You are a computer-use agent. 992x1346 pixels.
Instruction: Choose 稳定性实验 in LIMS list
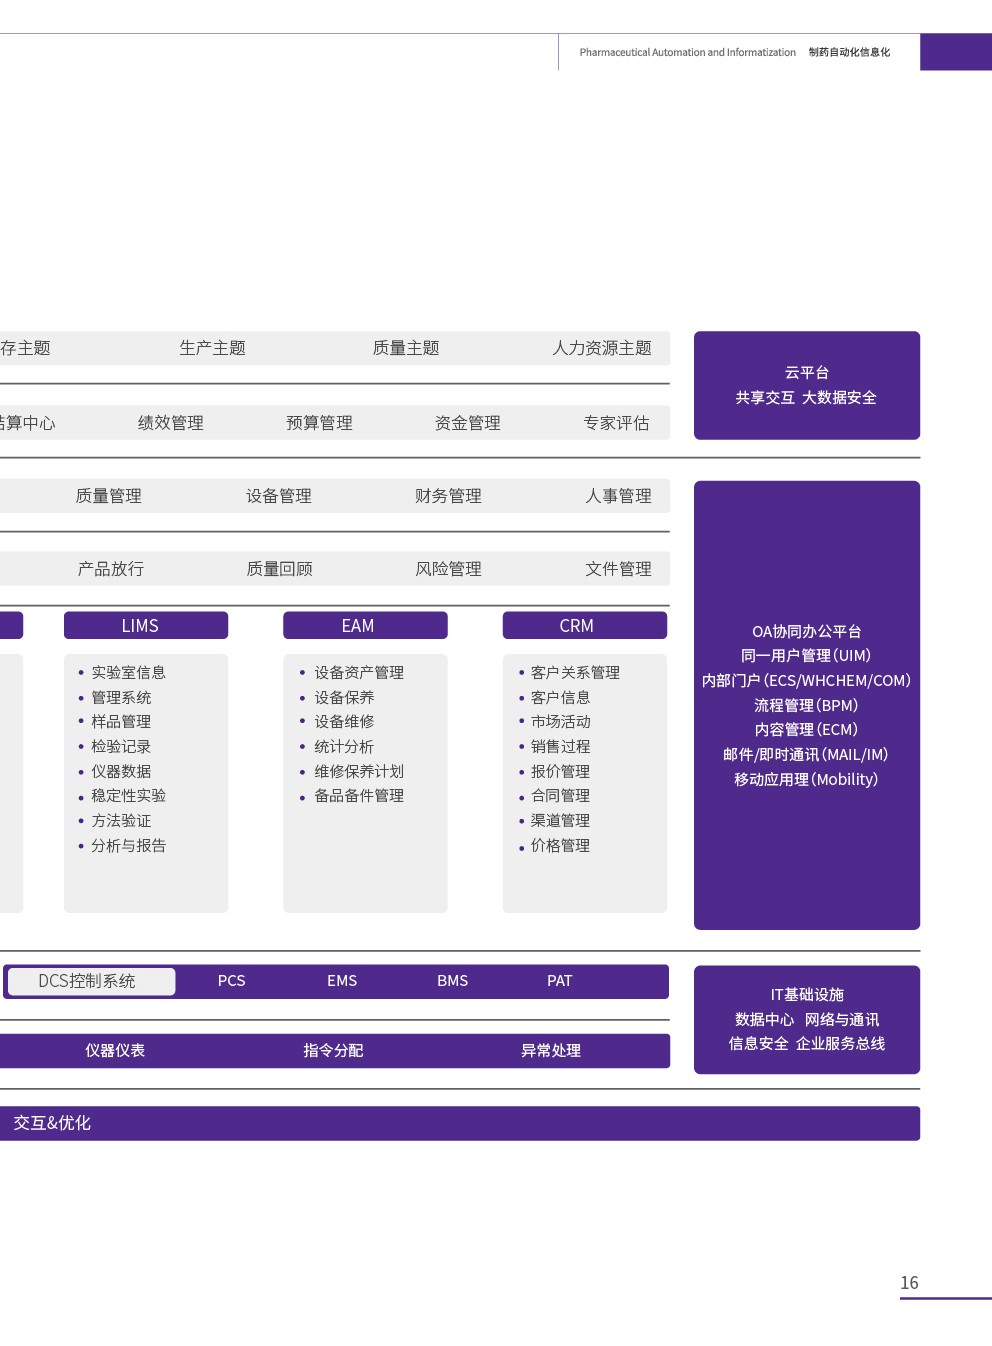coord(128,796)
